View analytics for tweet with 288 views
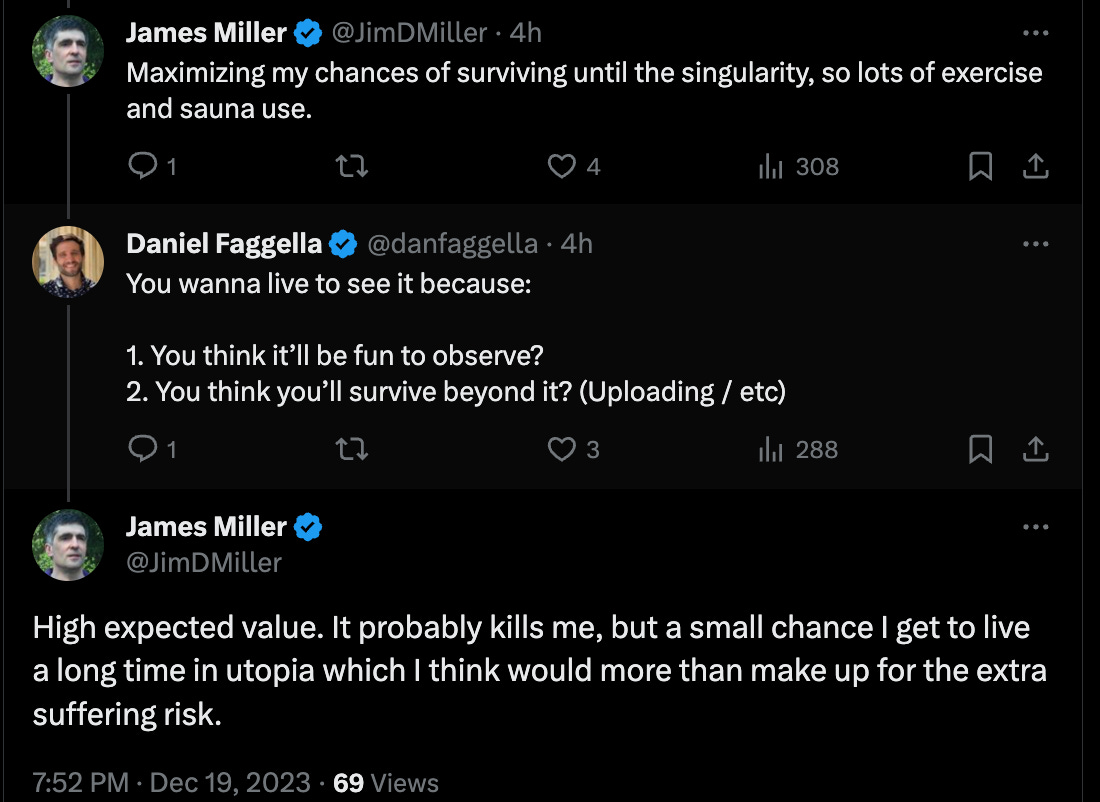 771,450
